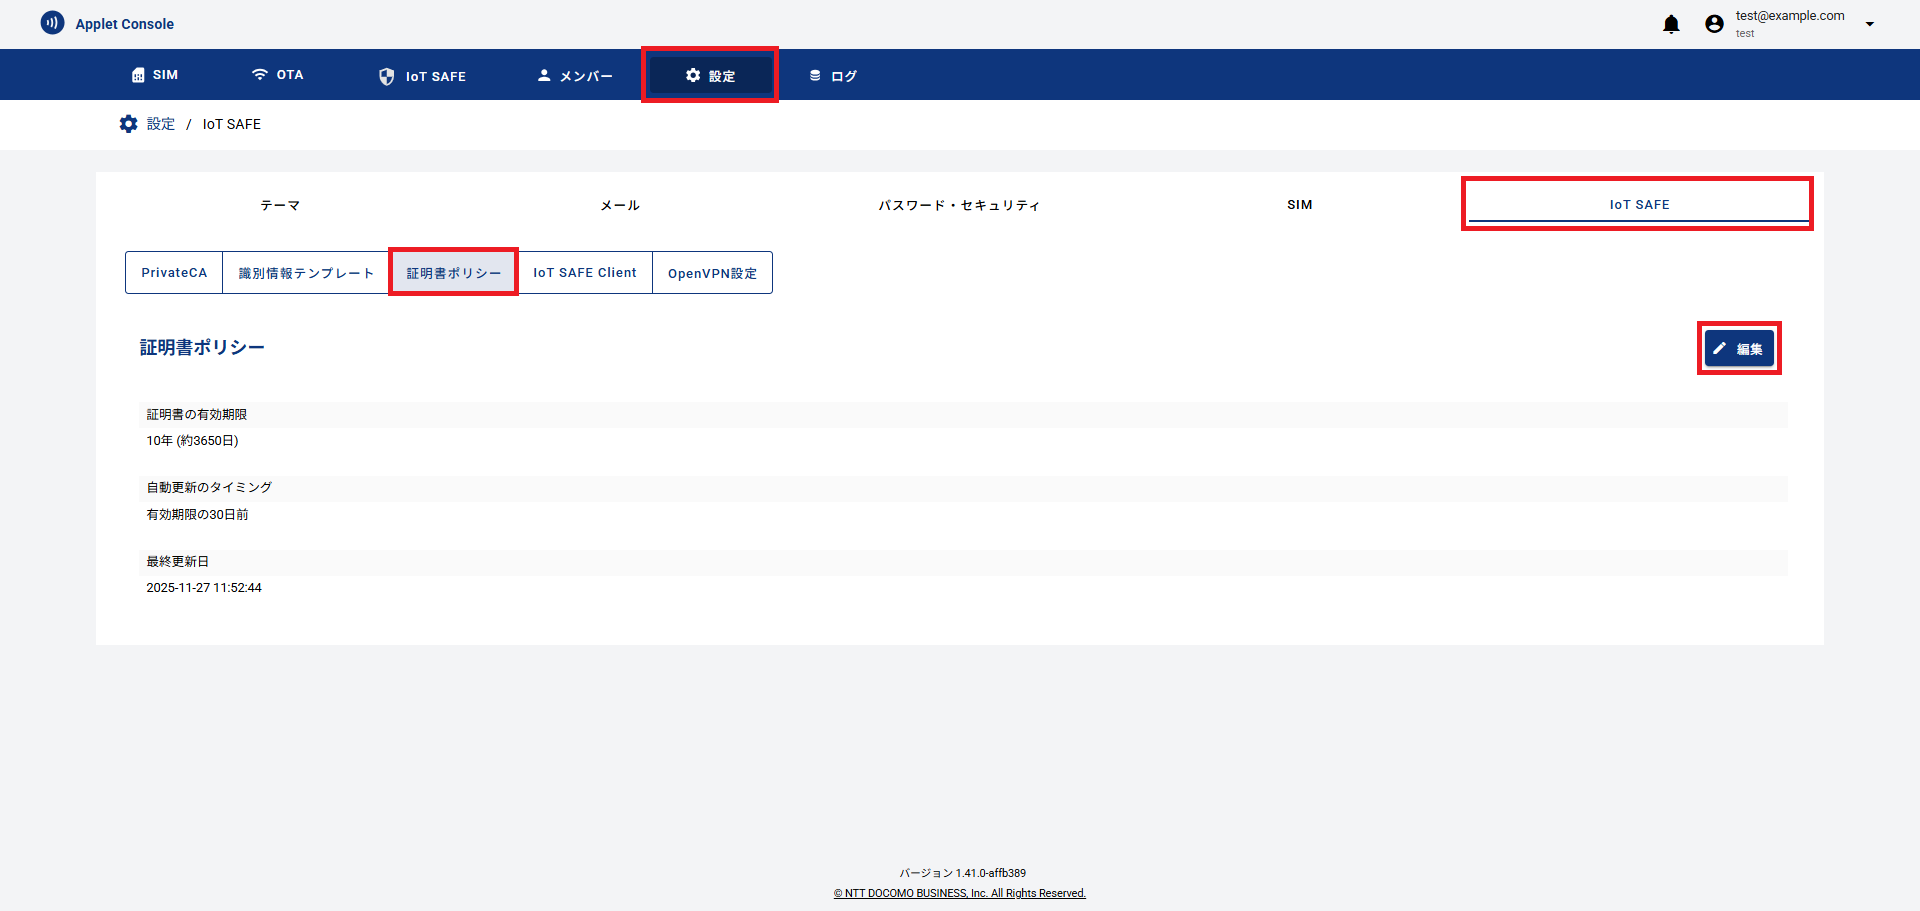Select the パスワード・セキュリティ tab
Screen dimensions: 1920x911
point(959,205)
